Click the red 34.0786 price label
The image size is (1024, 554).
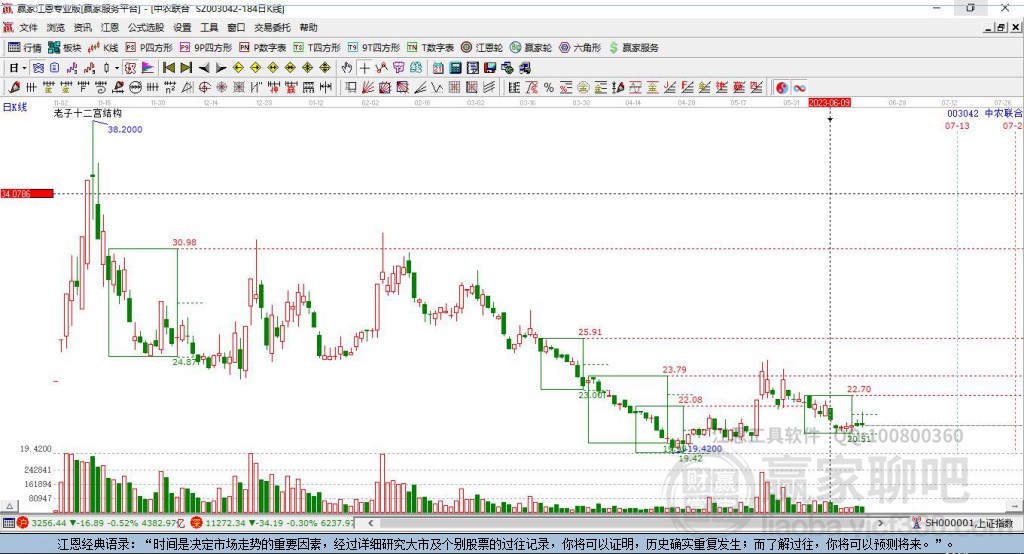point(27,193)
